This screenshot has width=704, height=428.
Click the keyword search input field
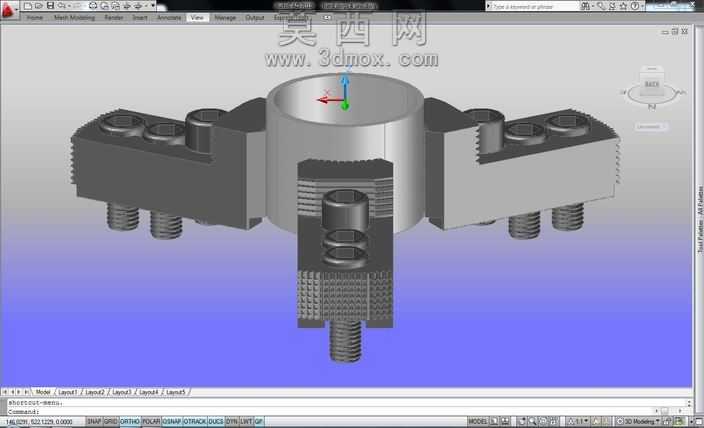click(x=534, y=6)
